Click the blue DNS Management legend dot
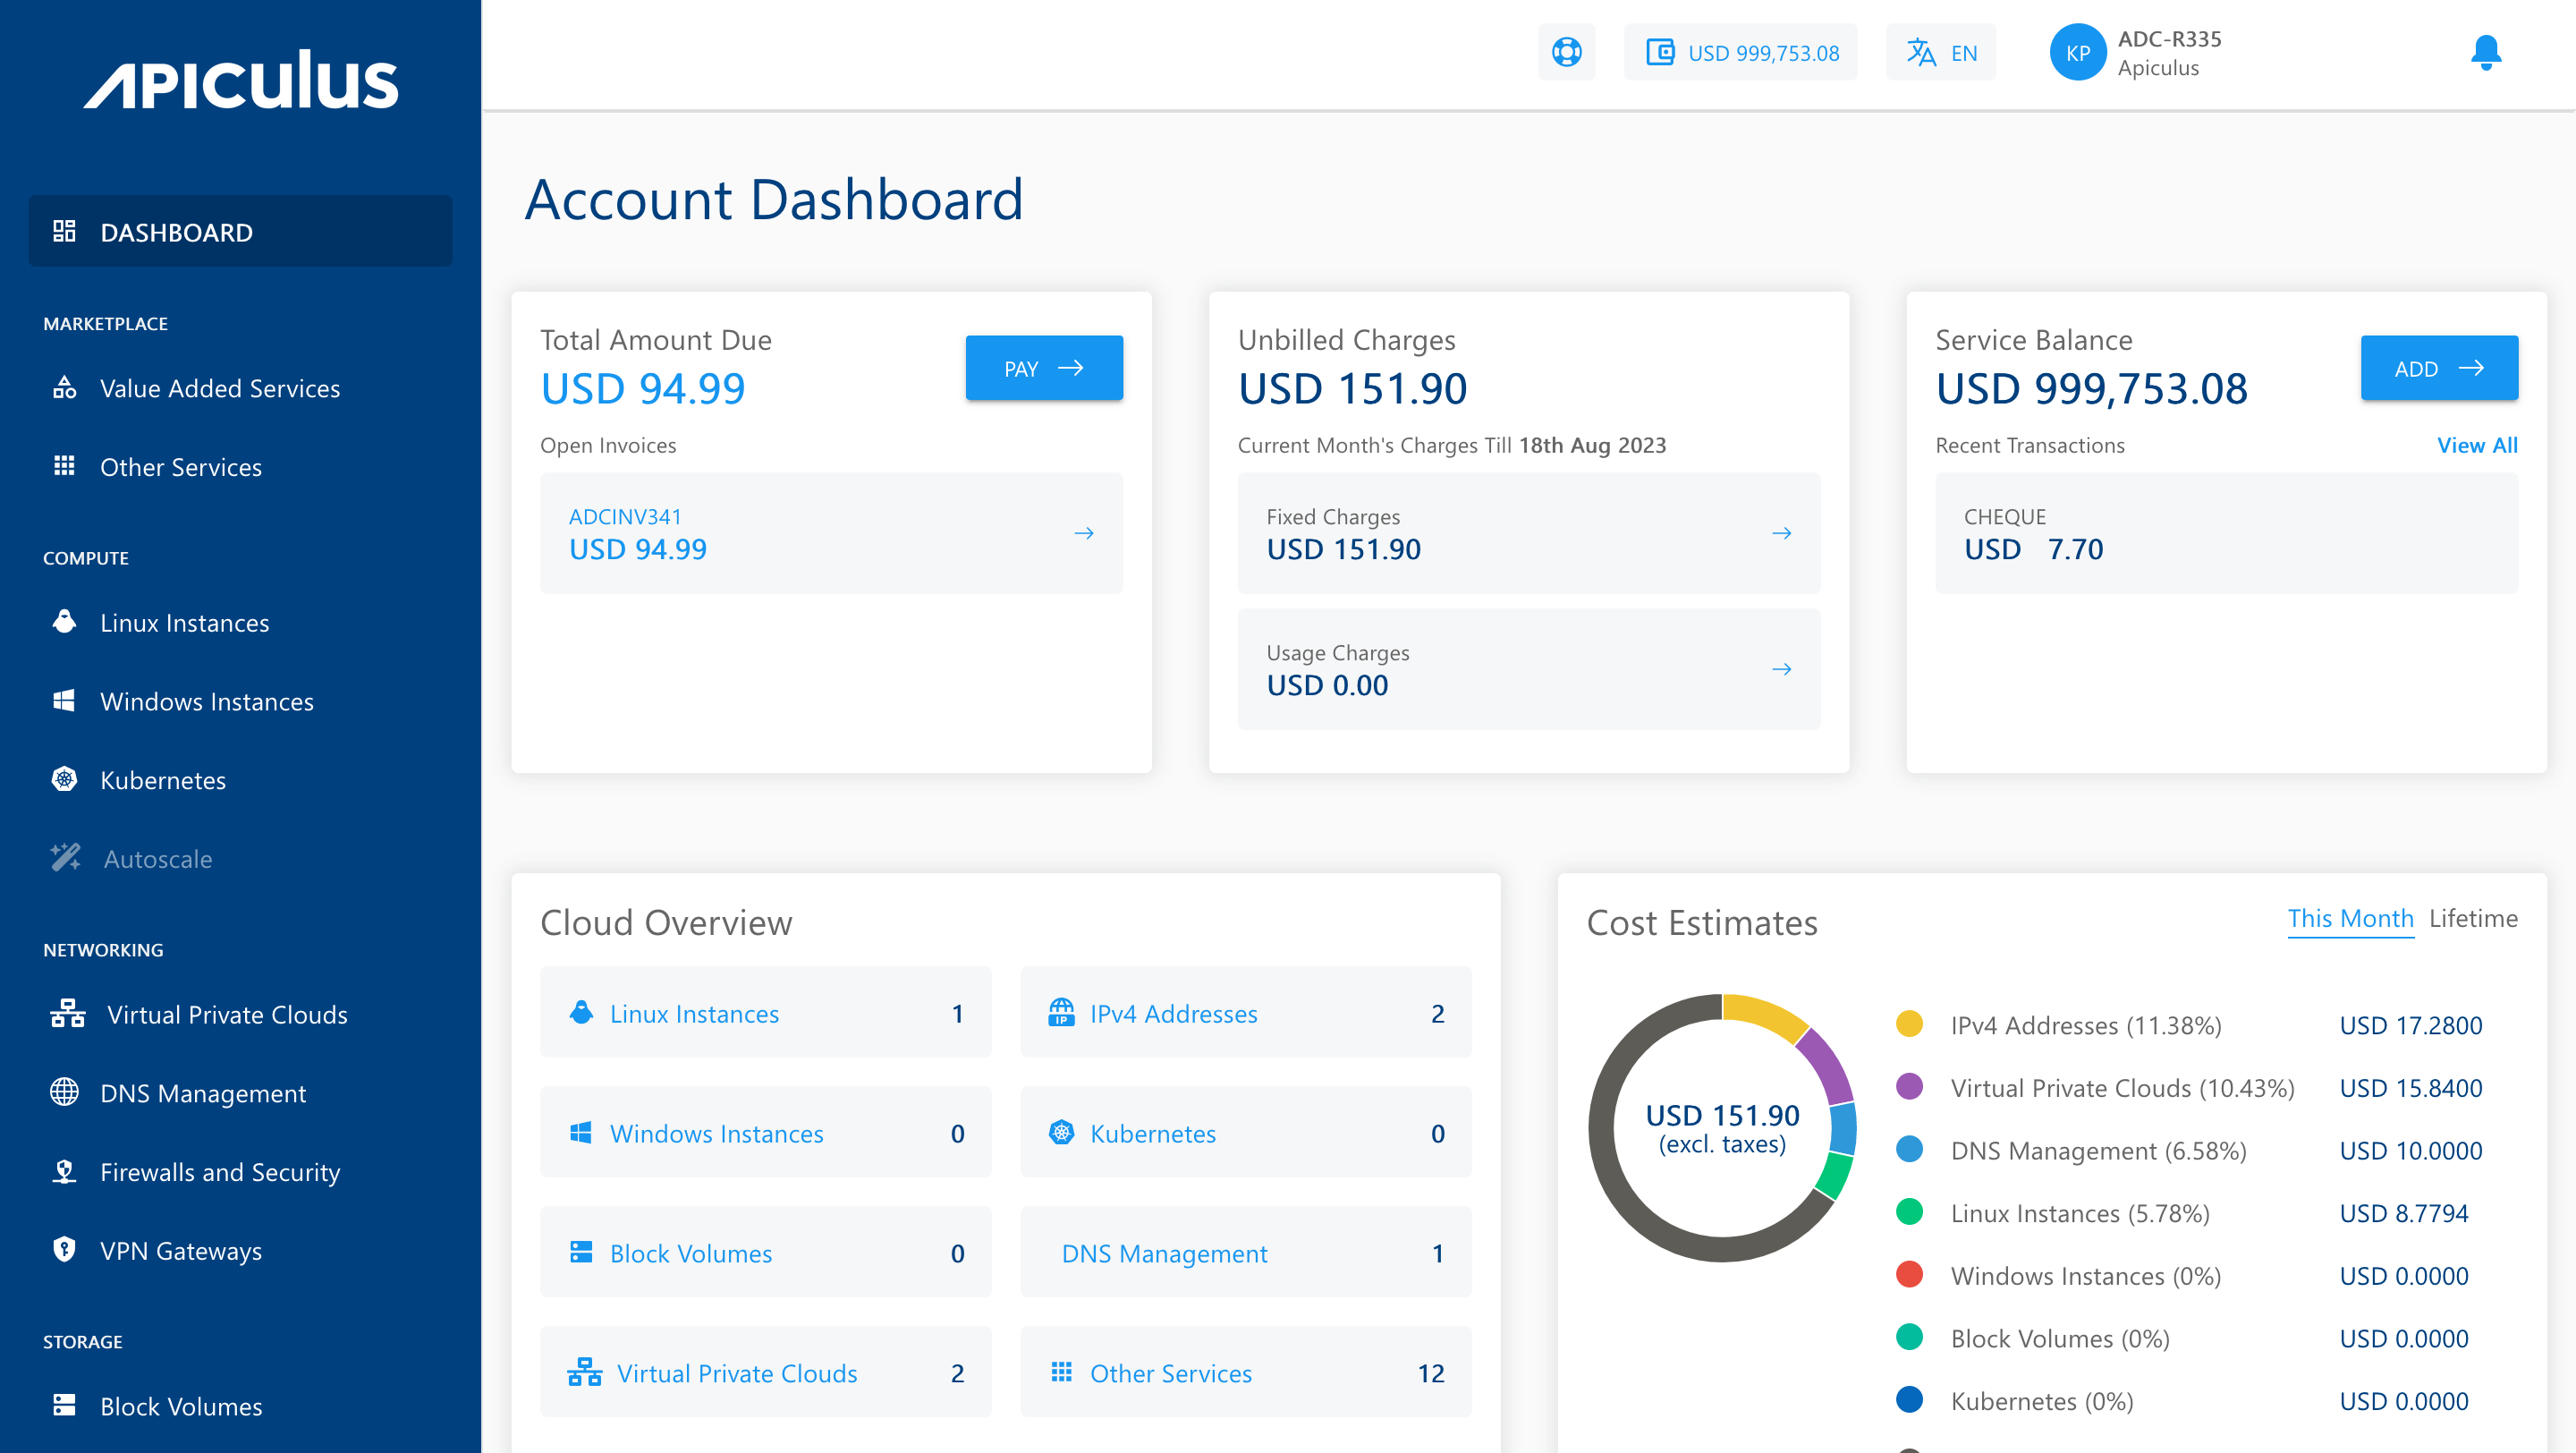2576x1453 pixels. (1909, 1149)
